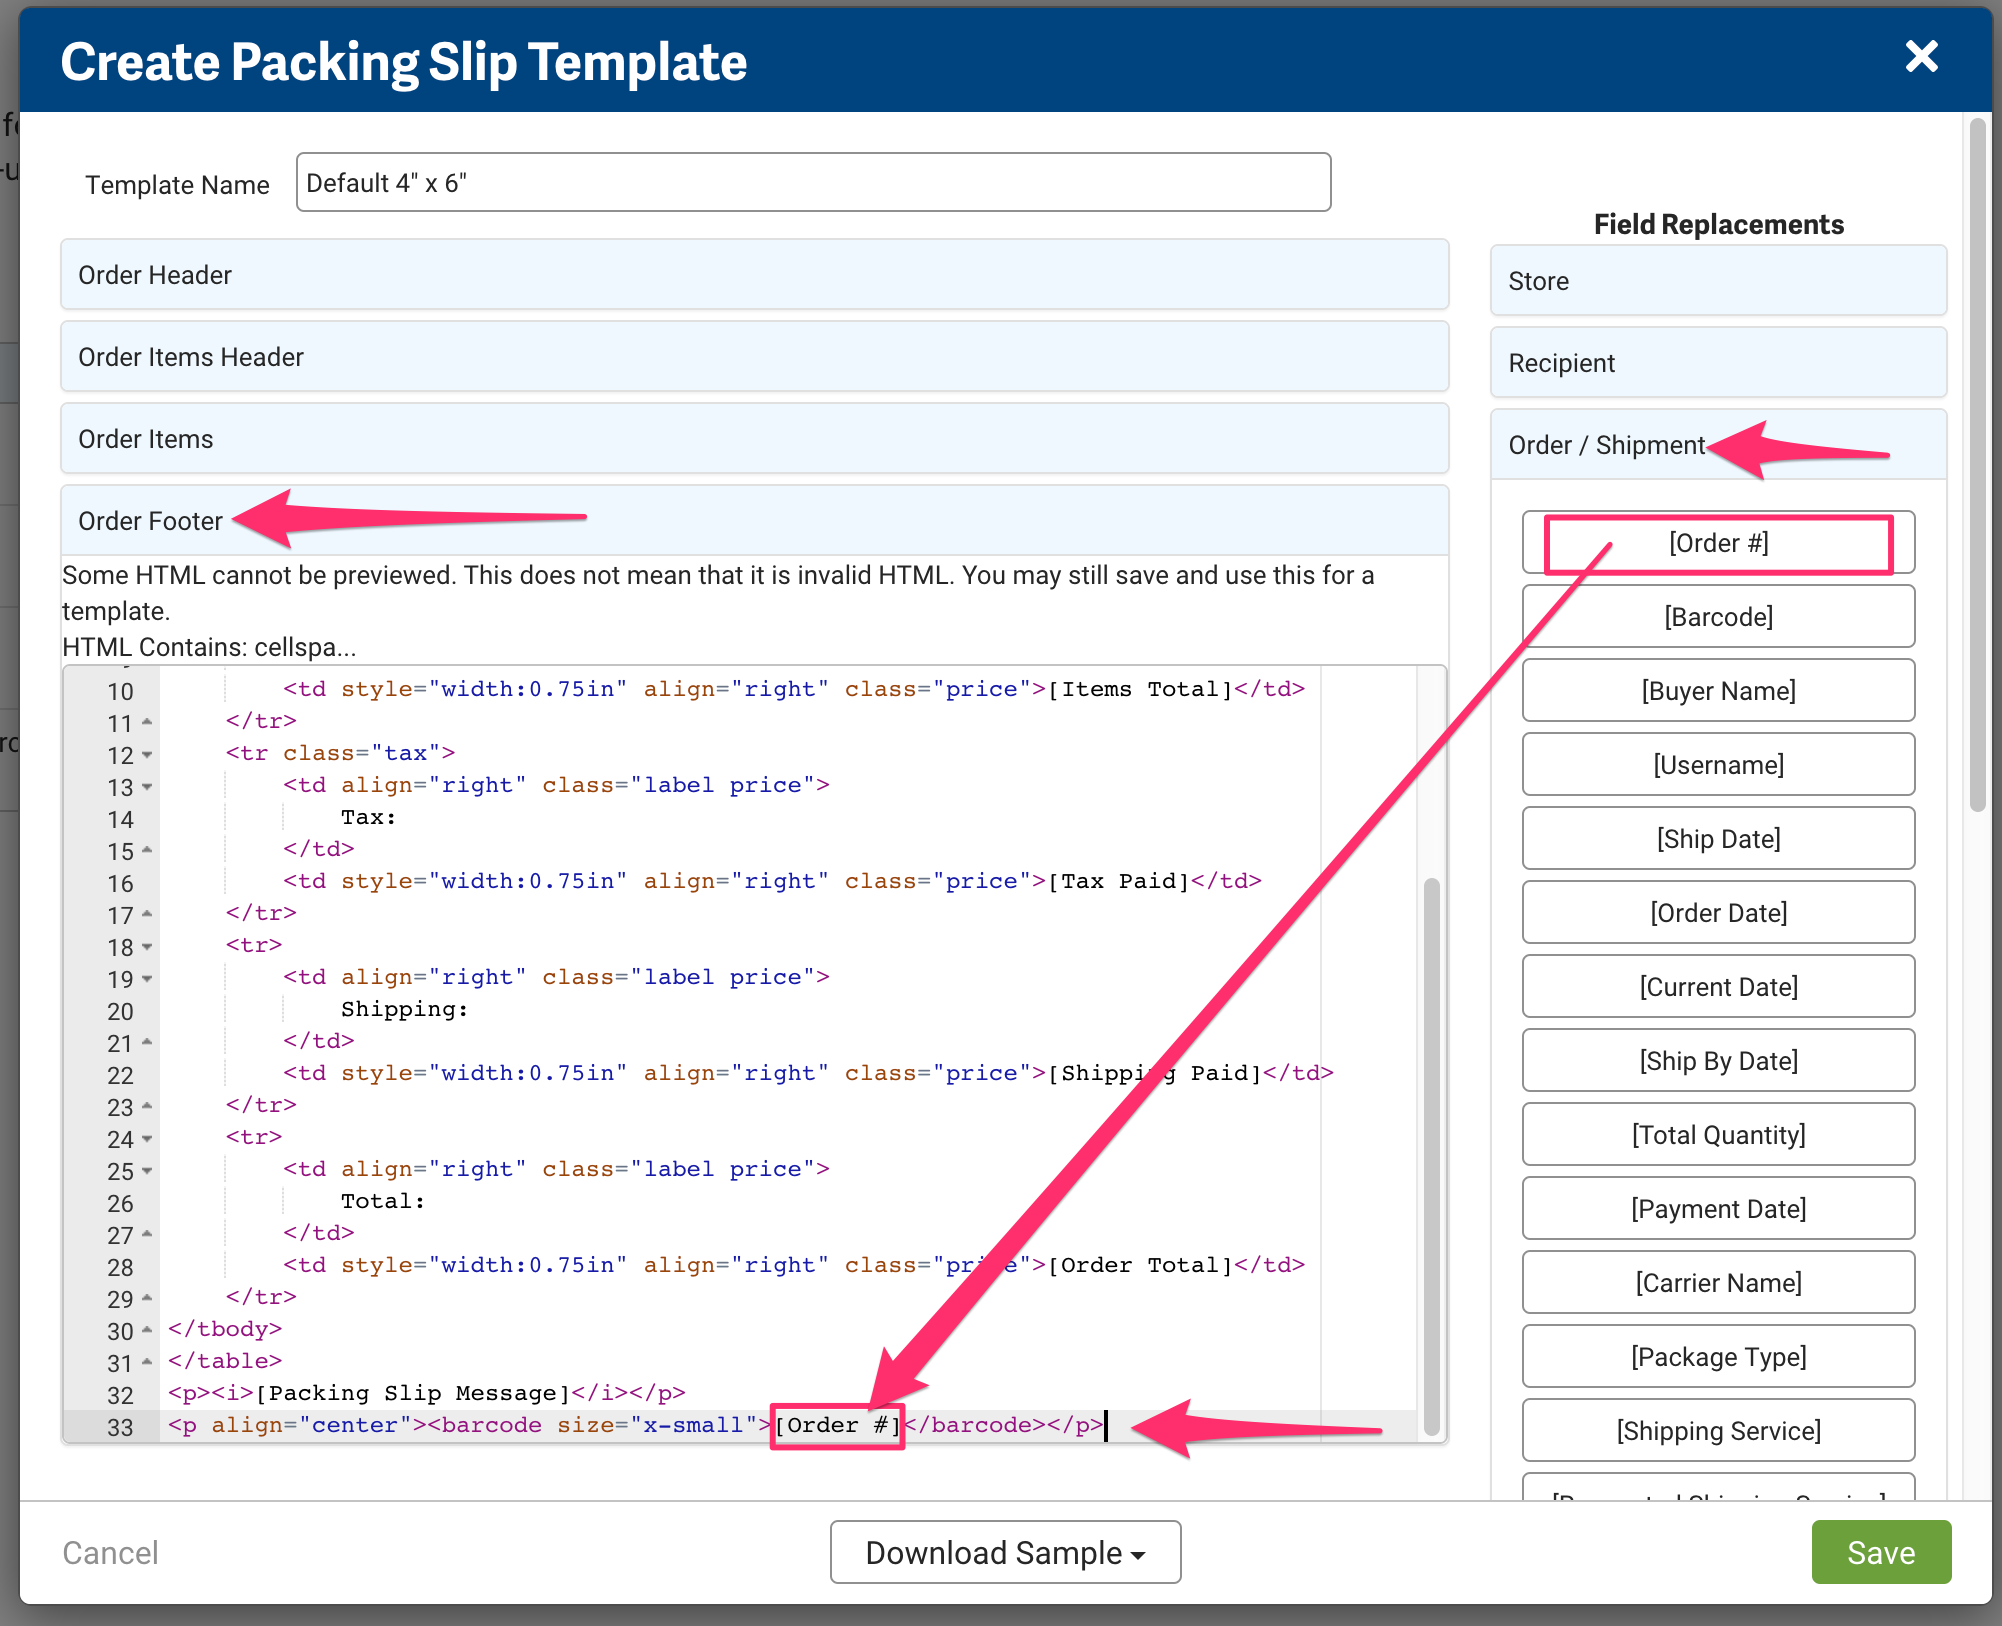Fold code at line 12 arrow
2002x1626 pixels.
(147, 755)
